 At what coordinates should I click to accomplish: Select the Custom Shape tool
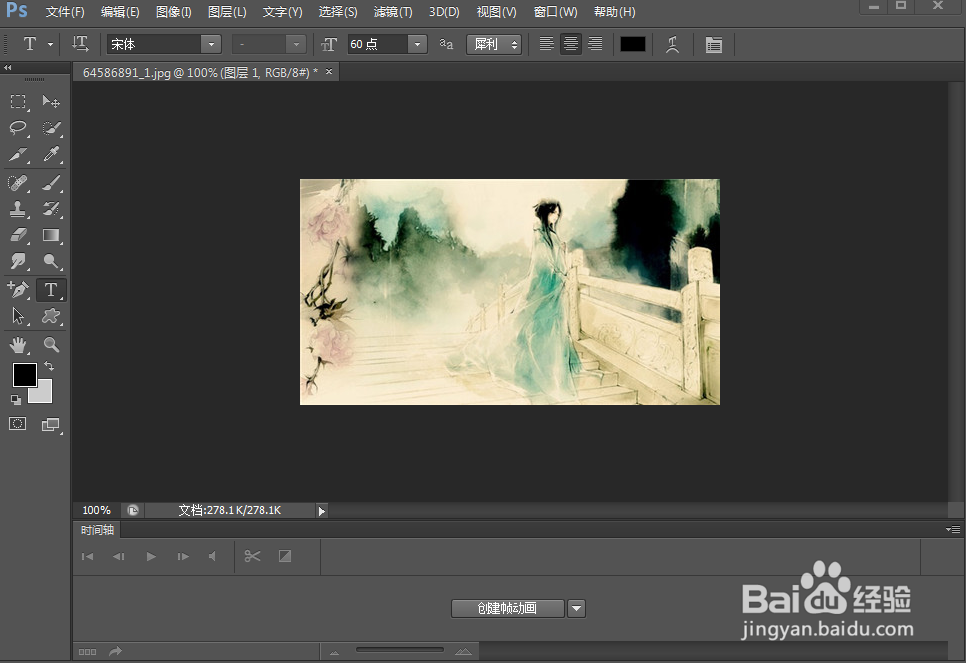coord(51,316)
